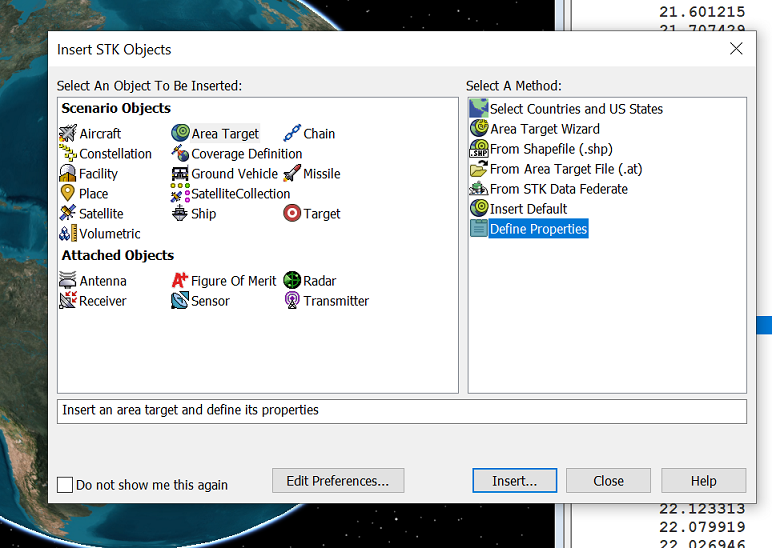Choose the Chain link icon
The image size is (772, 548).
coord(292,133)
